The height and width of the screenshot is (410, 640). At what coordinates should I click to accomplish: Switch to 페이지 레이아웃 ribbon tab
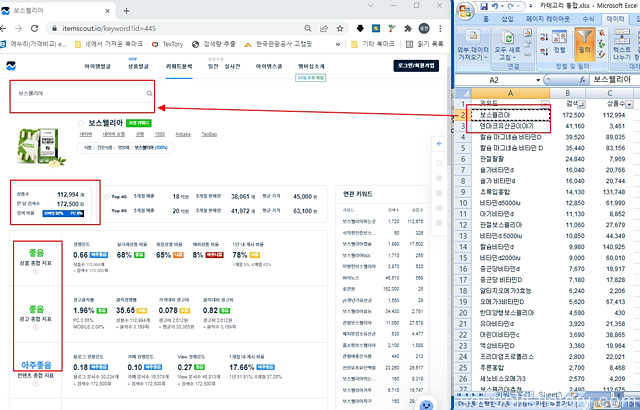click(x=548, y=19)
